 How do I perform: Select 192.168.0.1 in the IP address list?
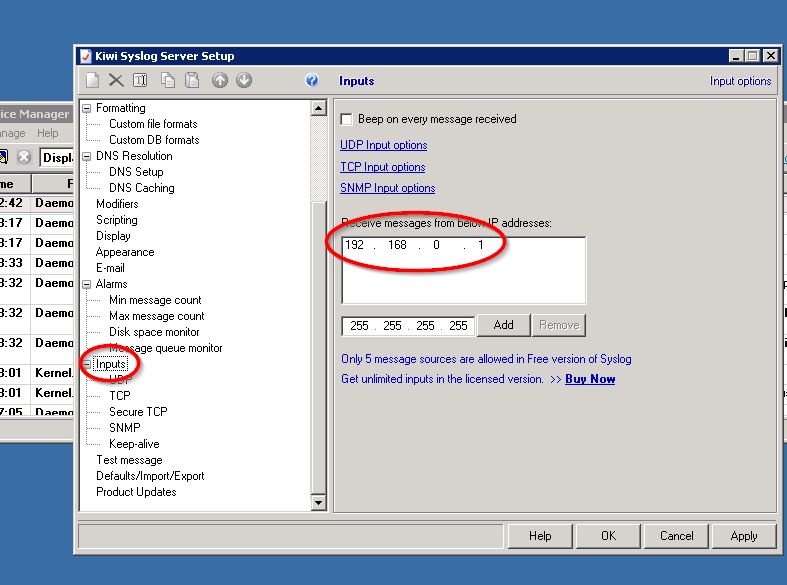[415, 245]
